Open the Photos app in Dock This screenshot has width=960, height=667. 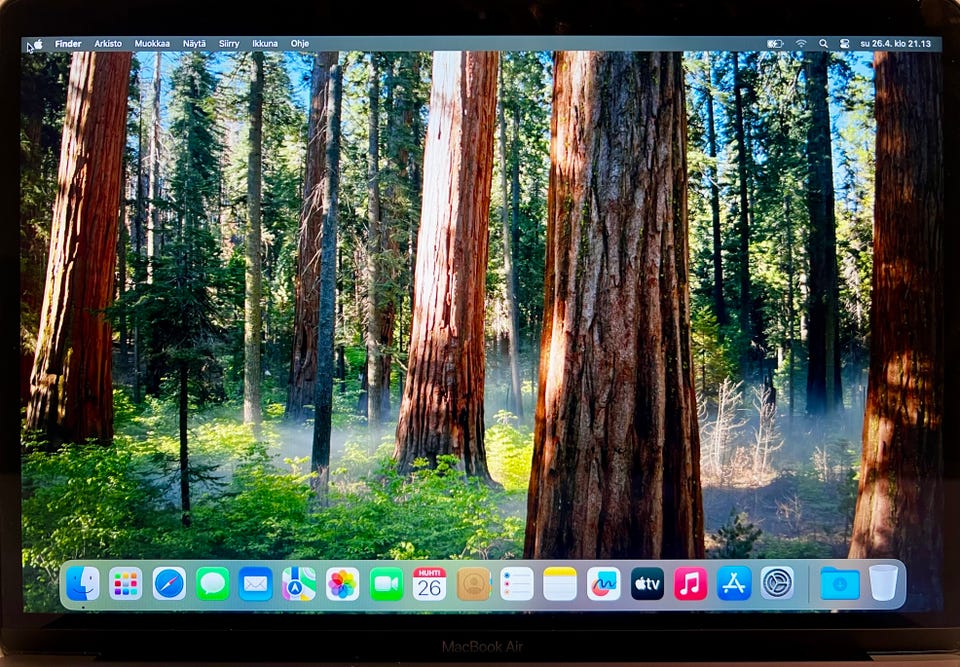click(342, 584)
